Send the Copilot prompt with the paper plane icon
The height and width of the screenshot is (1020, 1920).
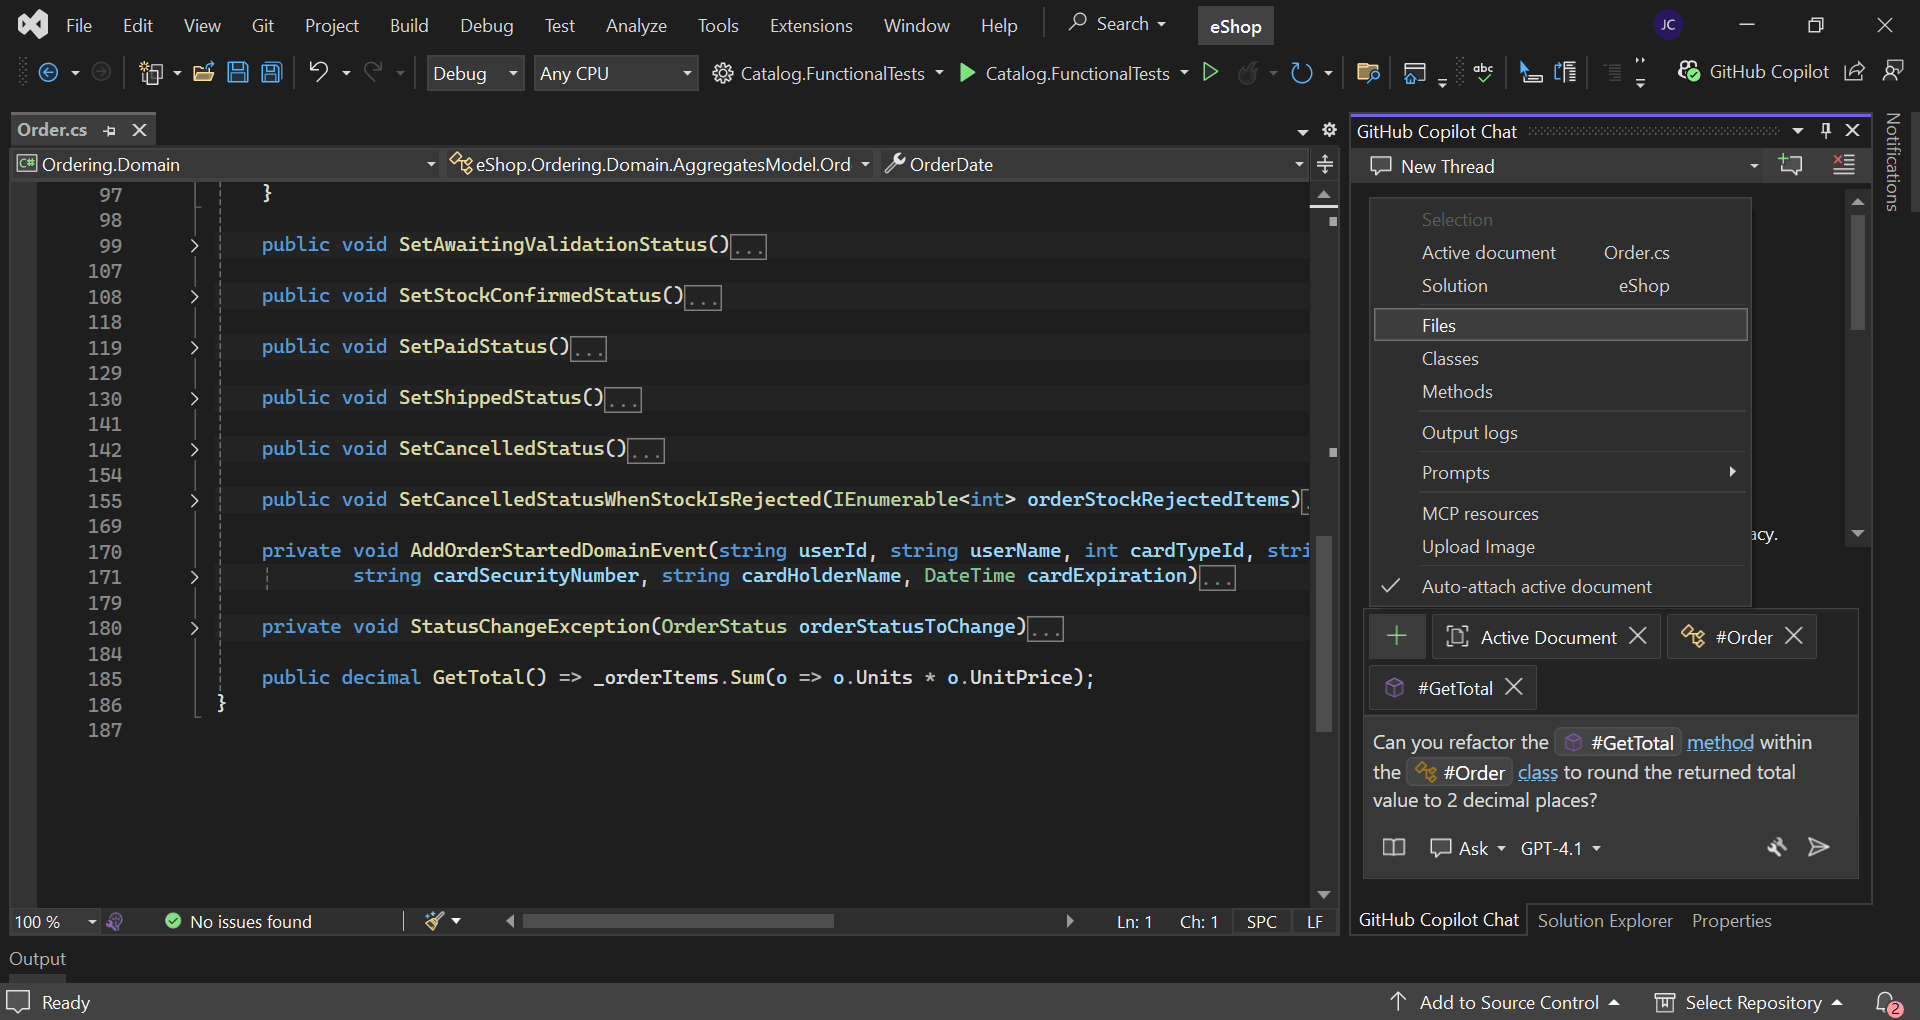(x=1819, y=848)
